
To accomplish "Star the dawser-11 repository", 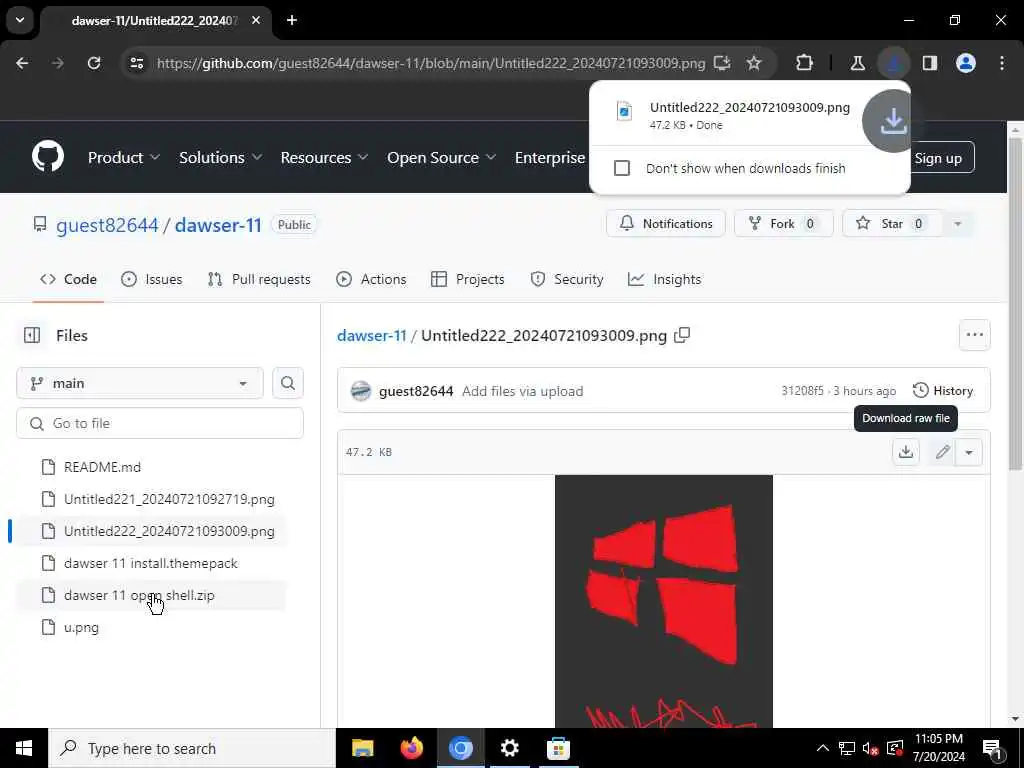I will point(892,224).
